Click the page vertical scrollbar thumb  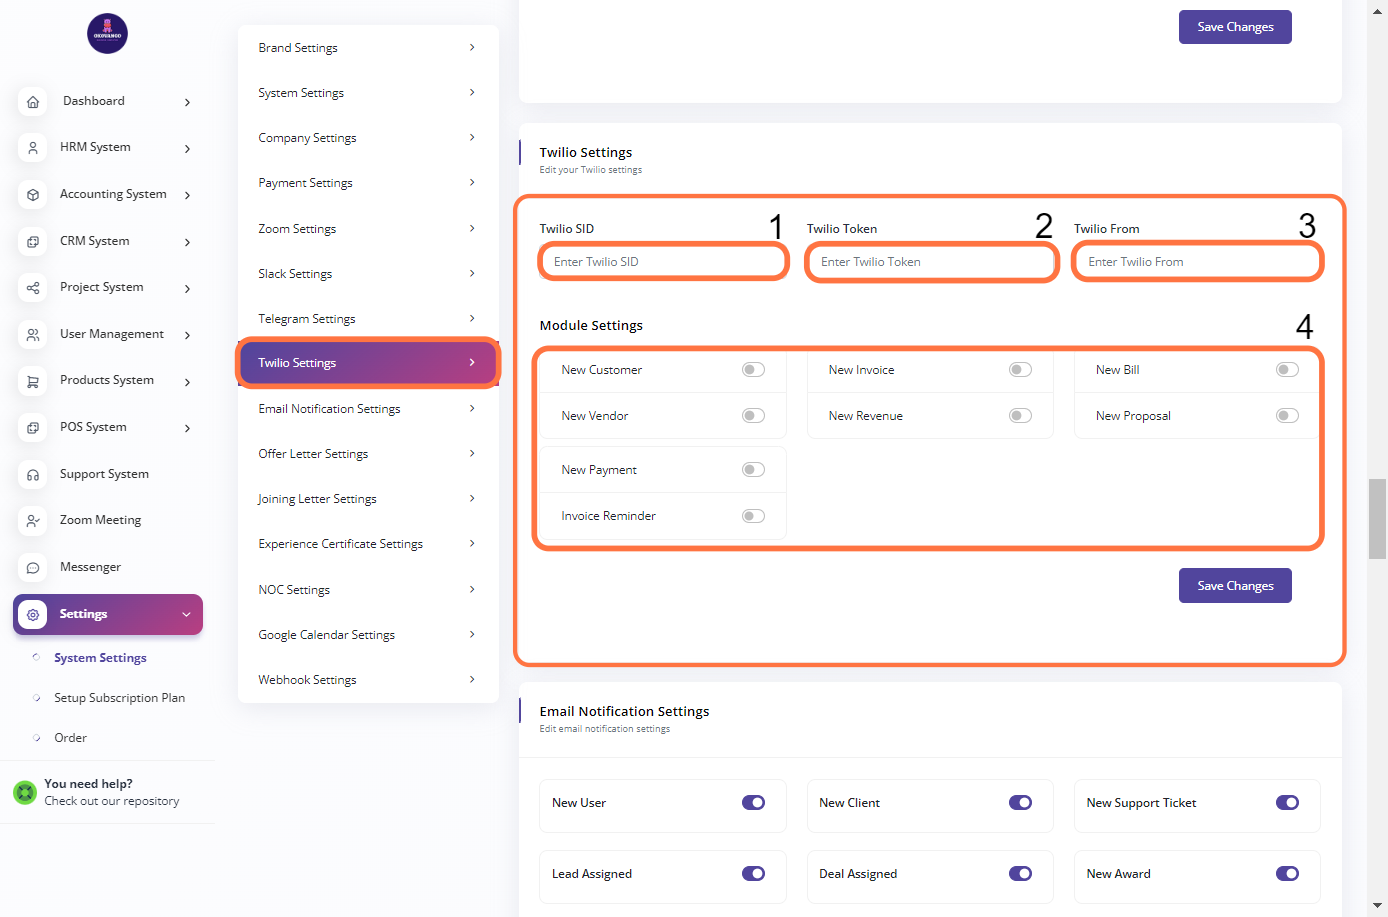(x=1377, y=518)
